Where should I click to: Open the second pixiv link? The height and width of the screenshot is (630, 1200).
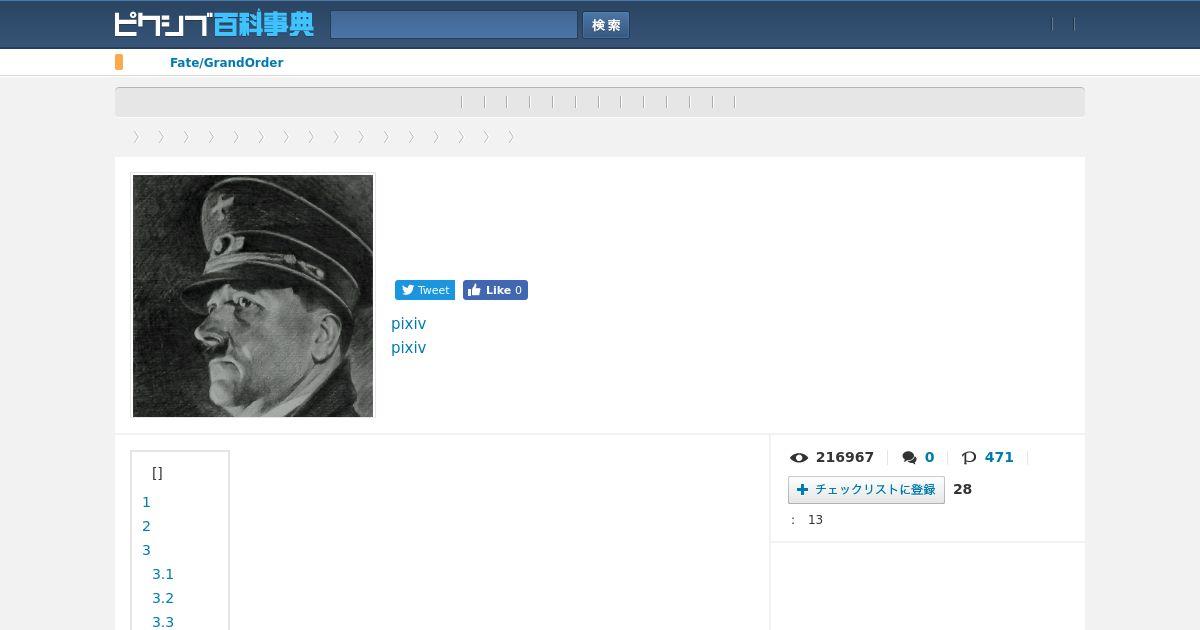(x=408, y=348)
